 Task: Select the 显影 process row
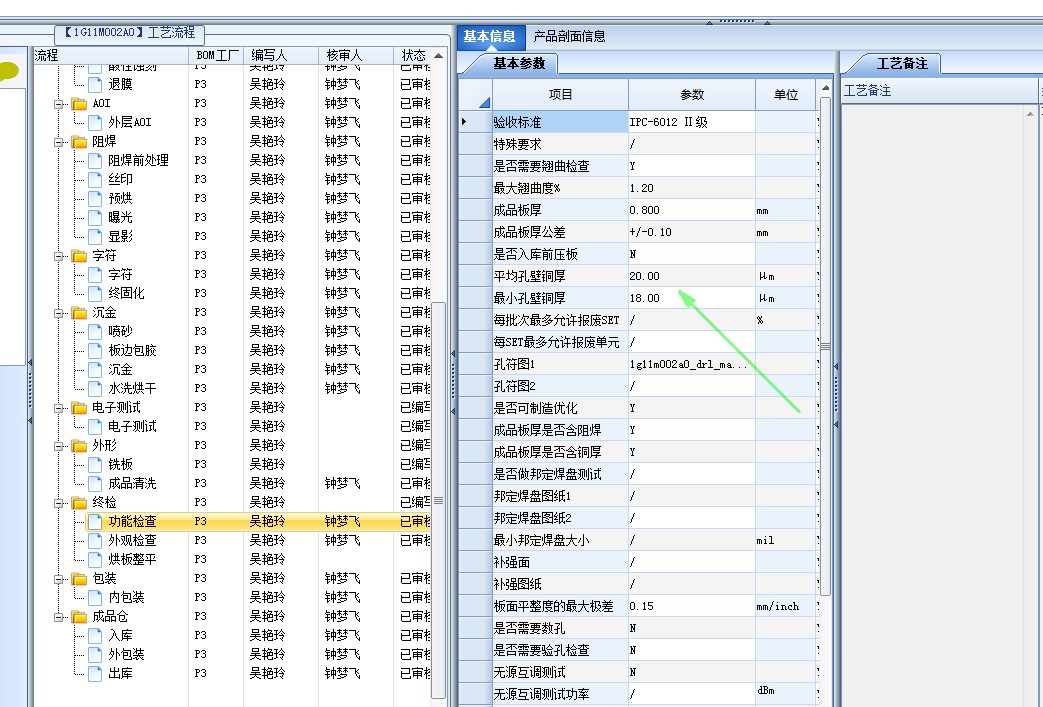click(233, 237)
